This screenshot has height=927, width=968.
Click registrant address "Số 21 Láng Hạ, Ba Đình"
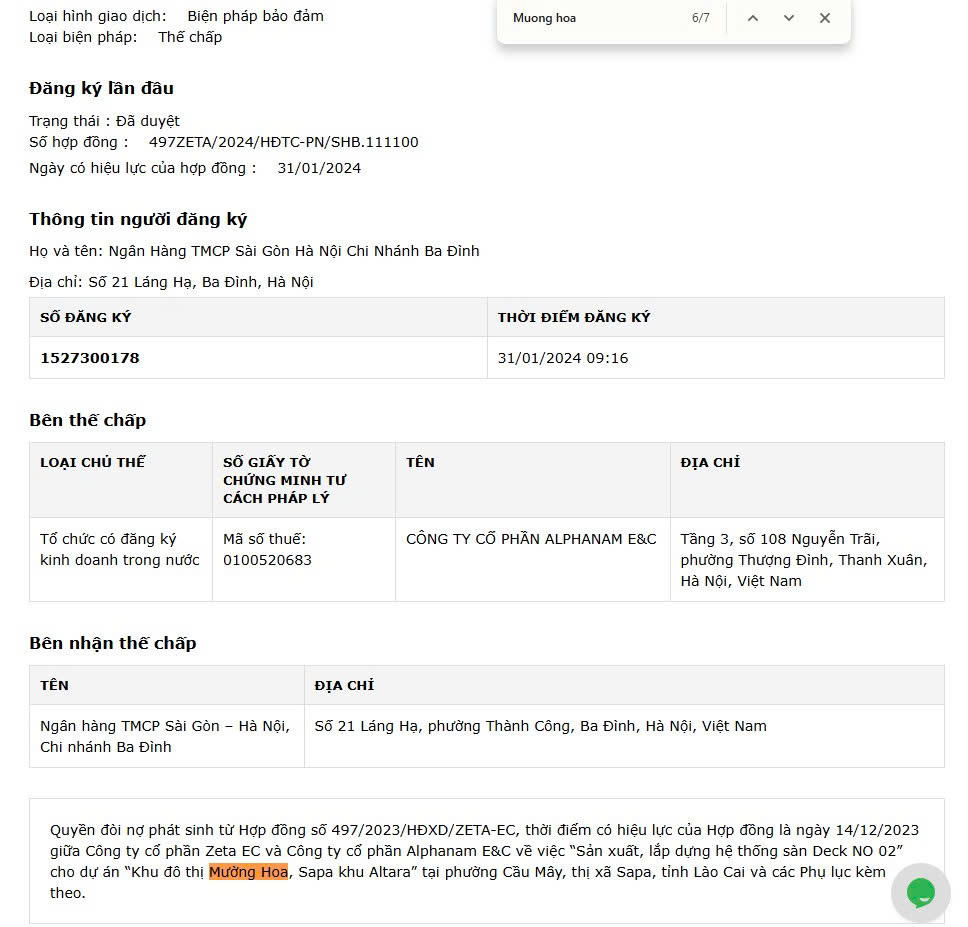tap(171, 282)
